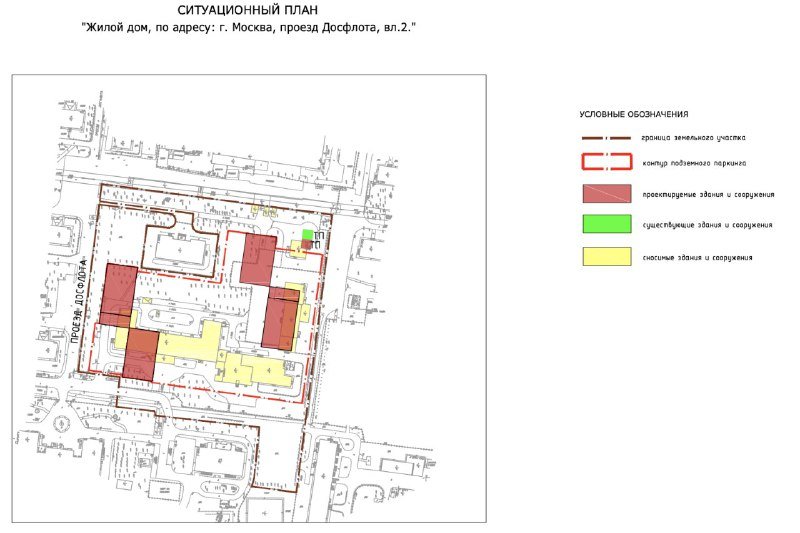Select the tall red building on the east side
The image size is (800, 533).
[x=280, y=318]
